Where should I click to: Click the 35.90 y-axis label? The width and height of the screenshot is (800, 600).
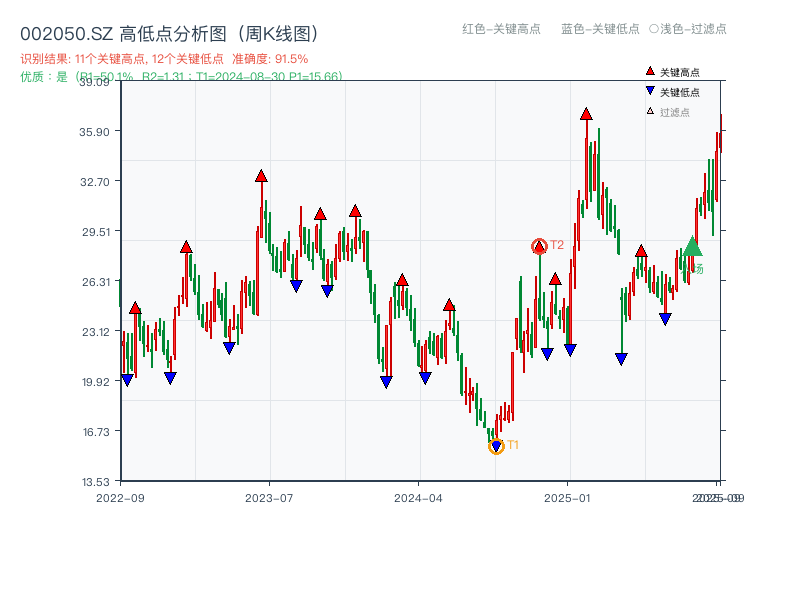[94, 132]
